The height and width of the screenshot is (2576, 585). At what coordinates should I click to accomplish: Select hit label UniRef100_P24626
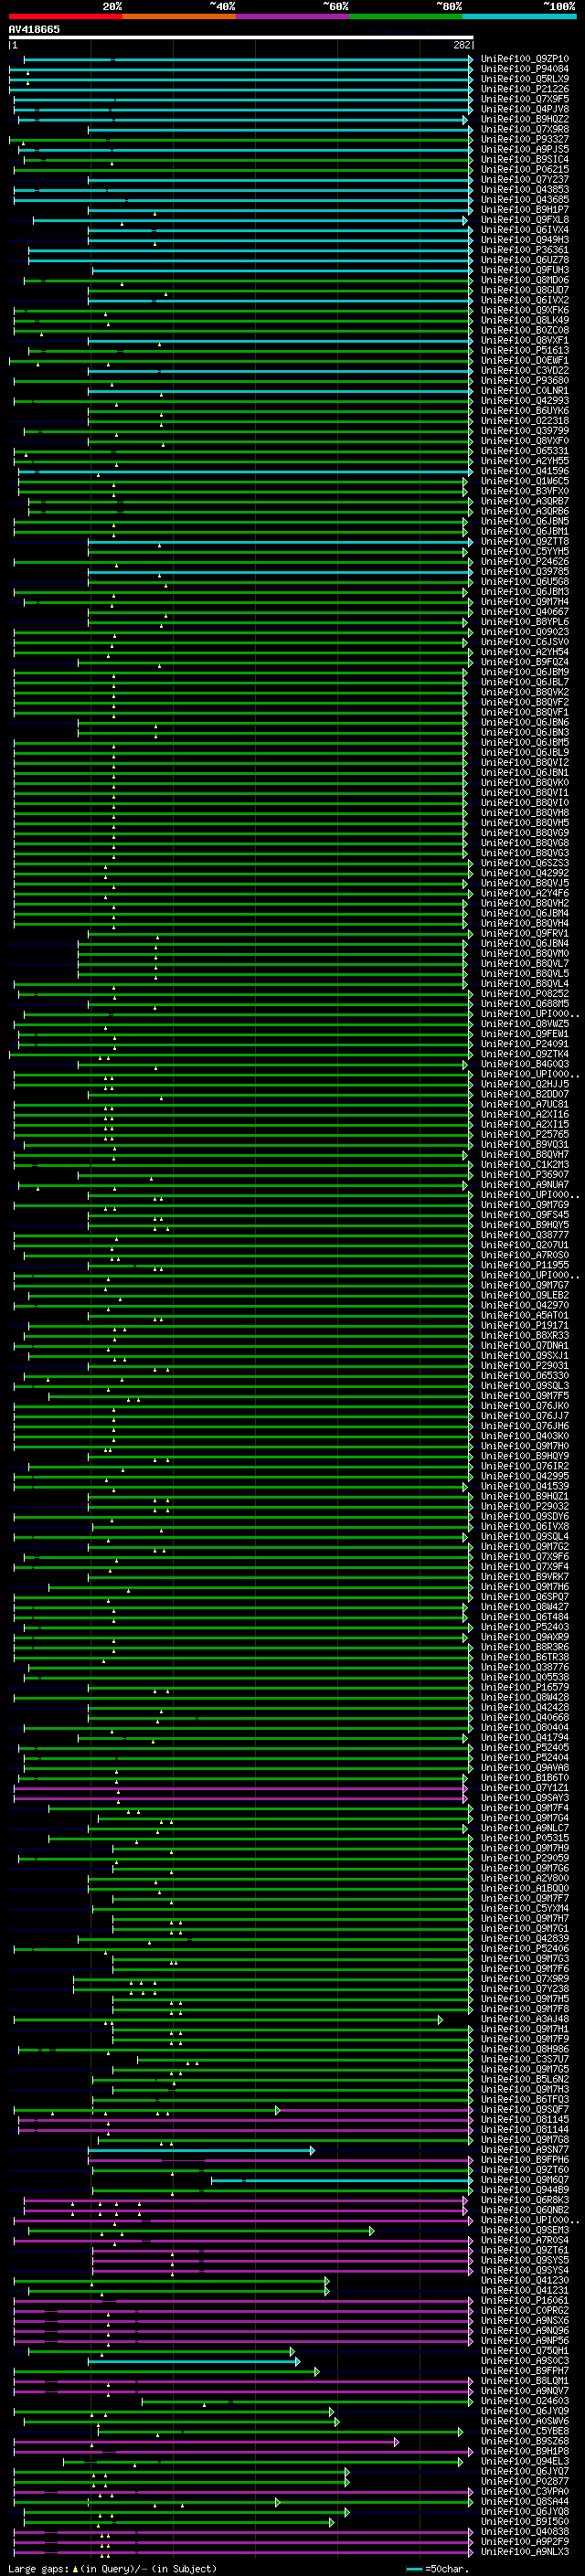525,562
